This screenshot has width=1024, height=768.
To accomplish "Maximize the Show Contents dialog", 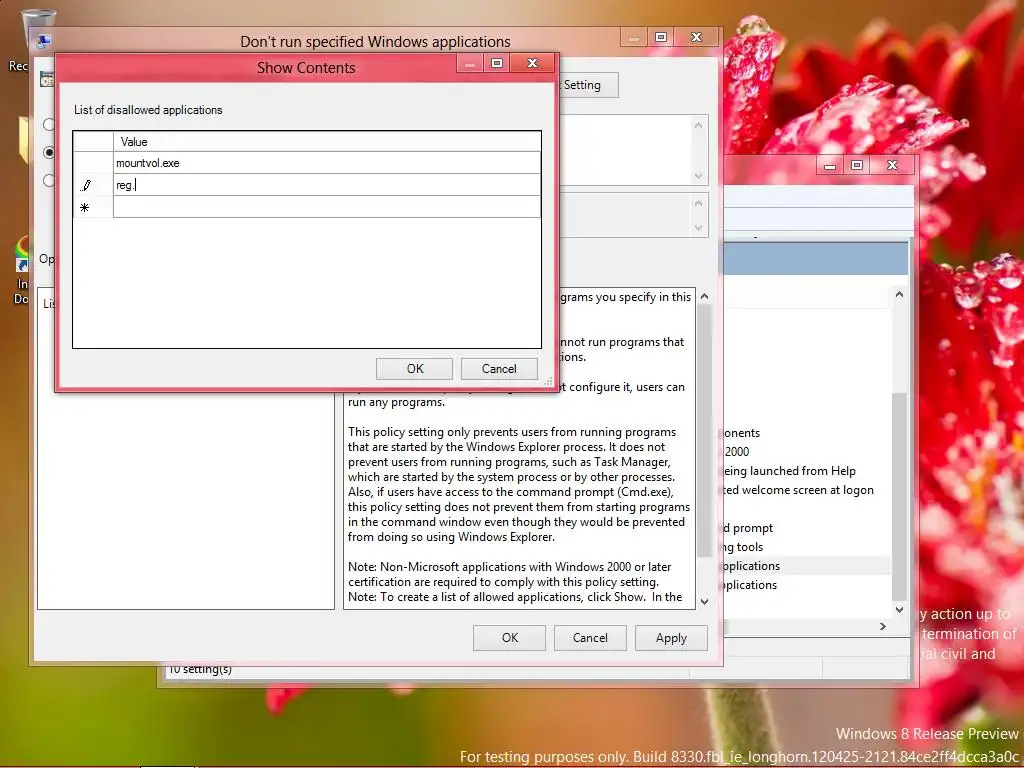I will (497, 63).
